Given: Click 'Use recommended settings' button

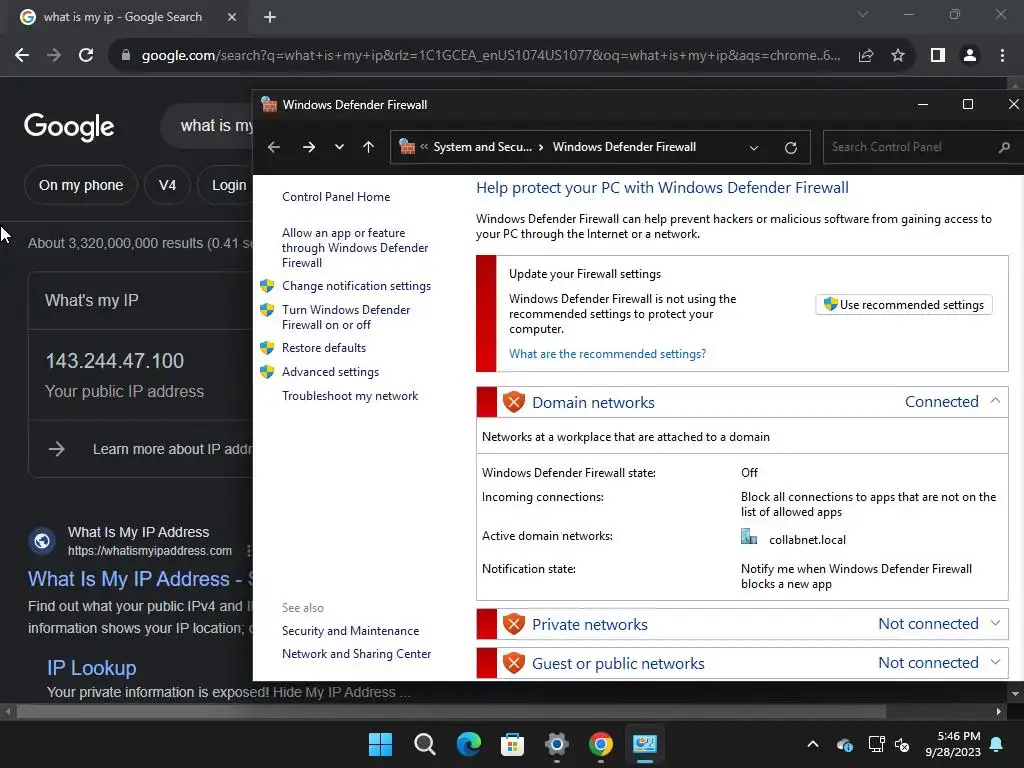Looking at the screenshot, I should 904,305.
